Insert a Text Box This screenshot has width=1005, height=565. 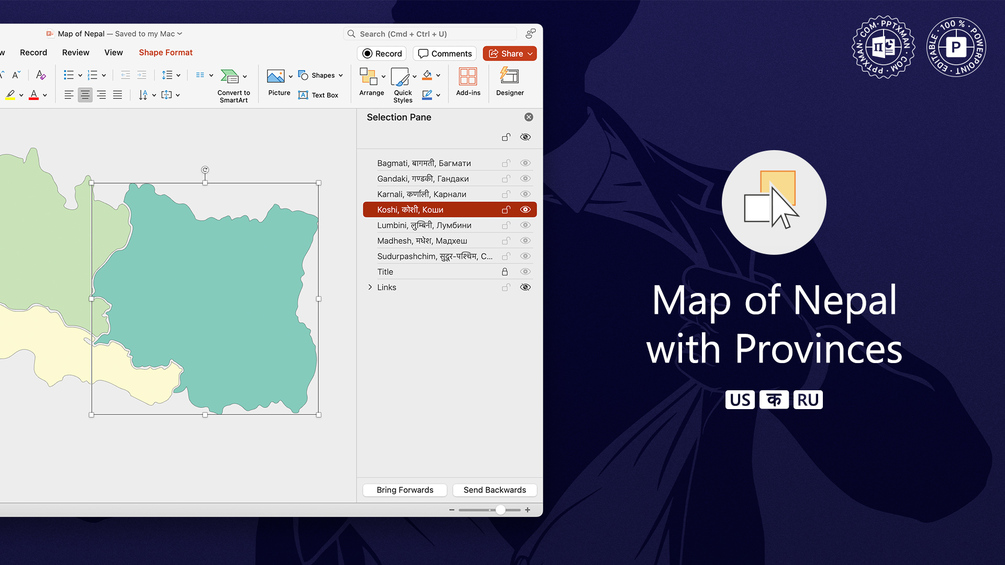click(x=319, y=95)
